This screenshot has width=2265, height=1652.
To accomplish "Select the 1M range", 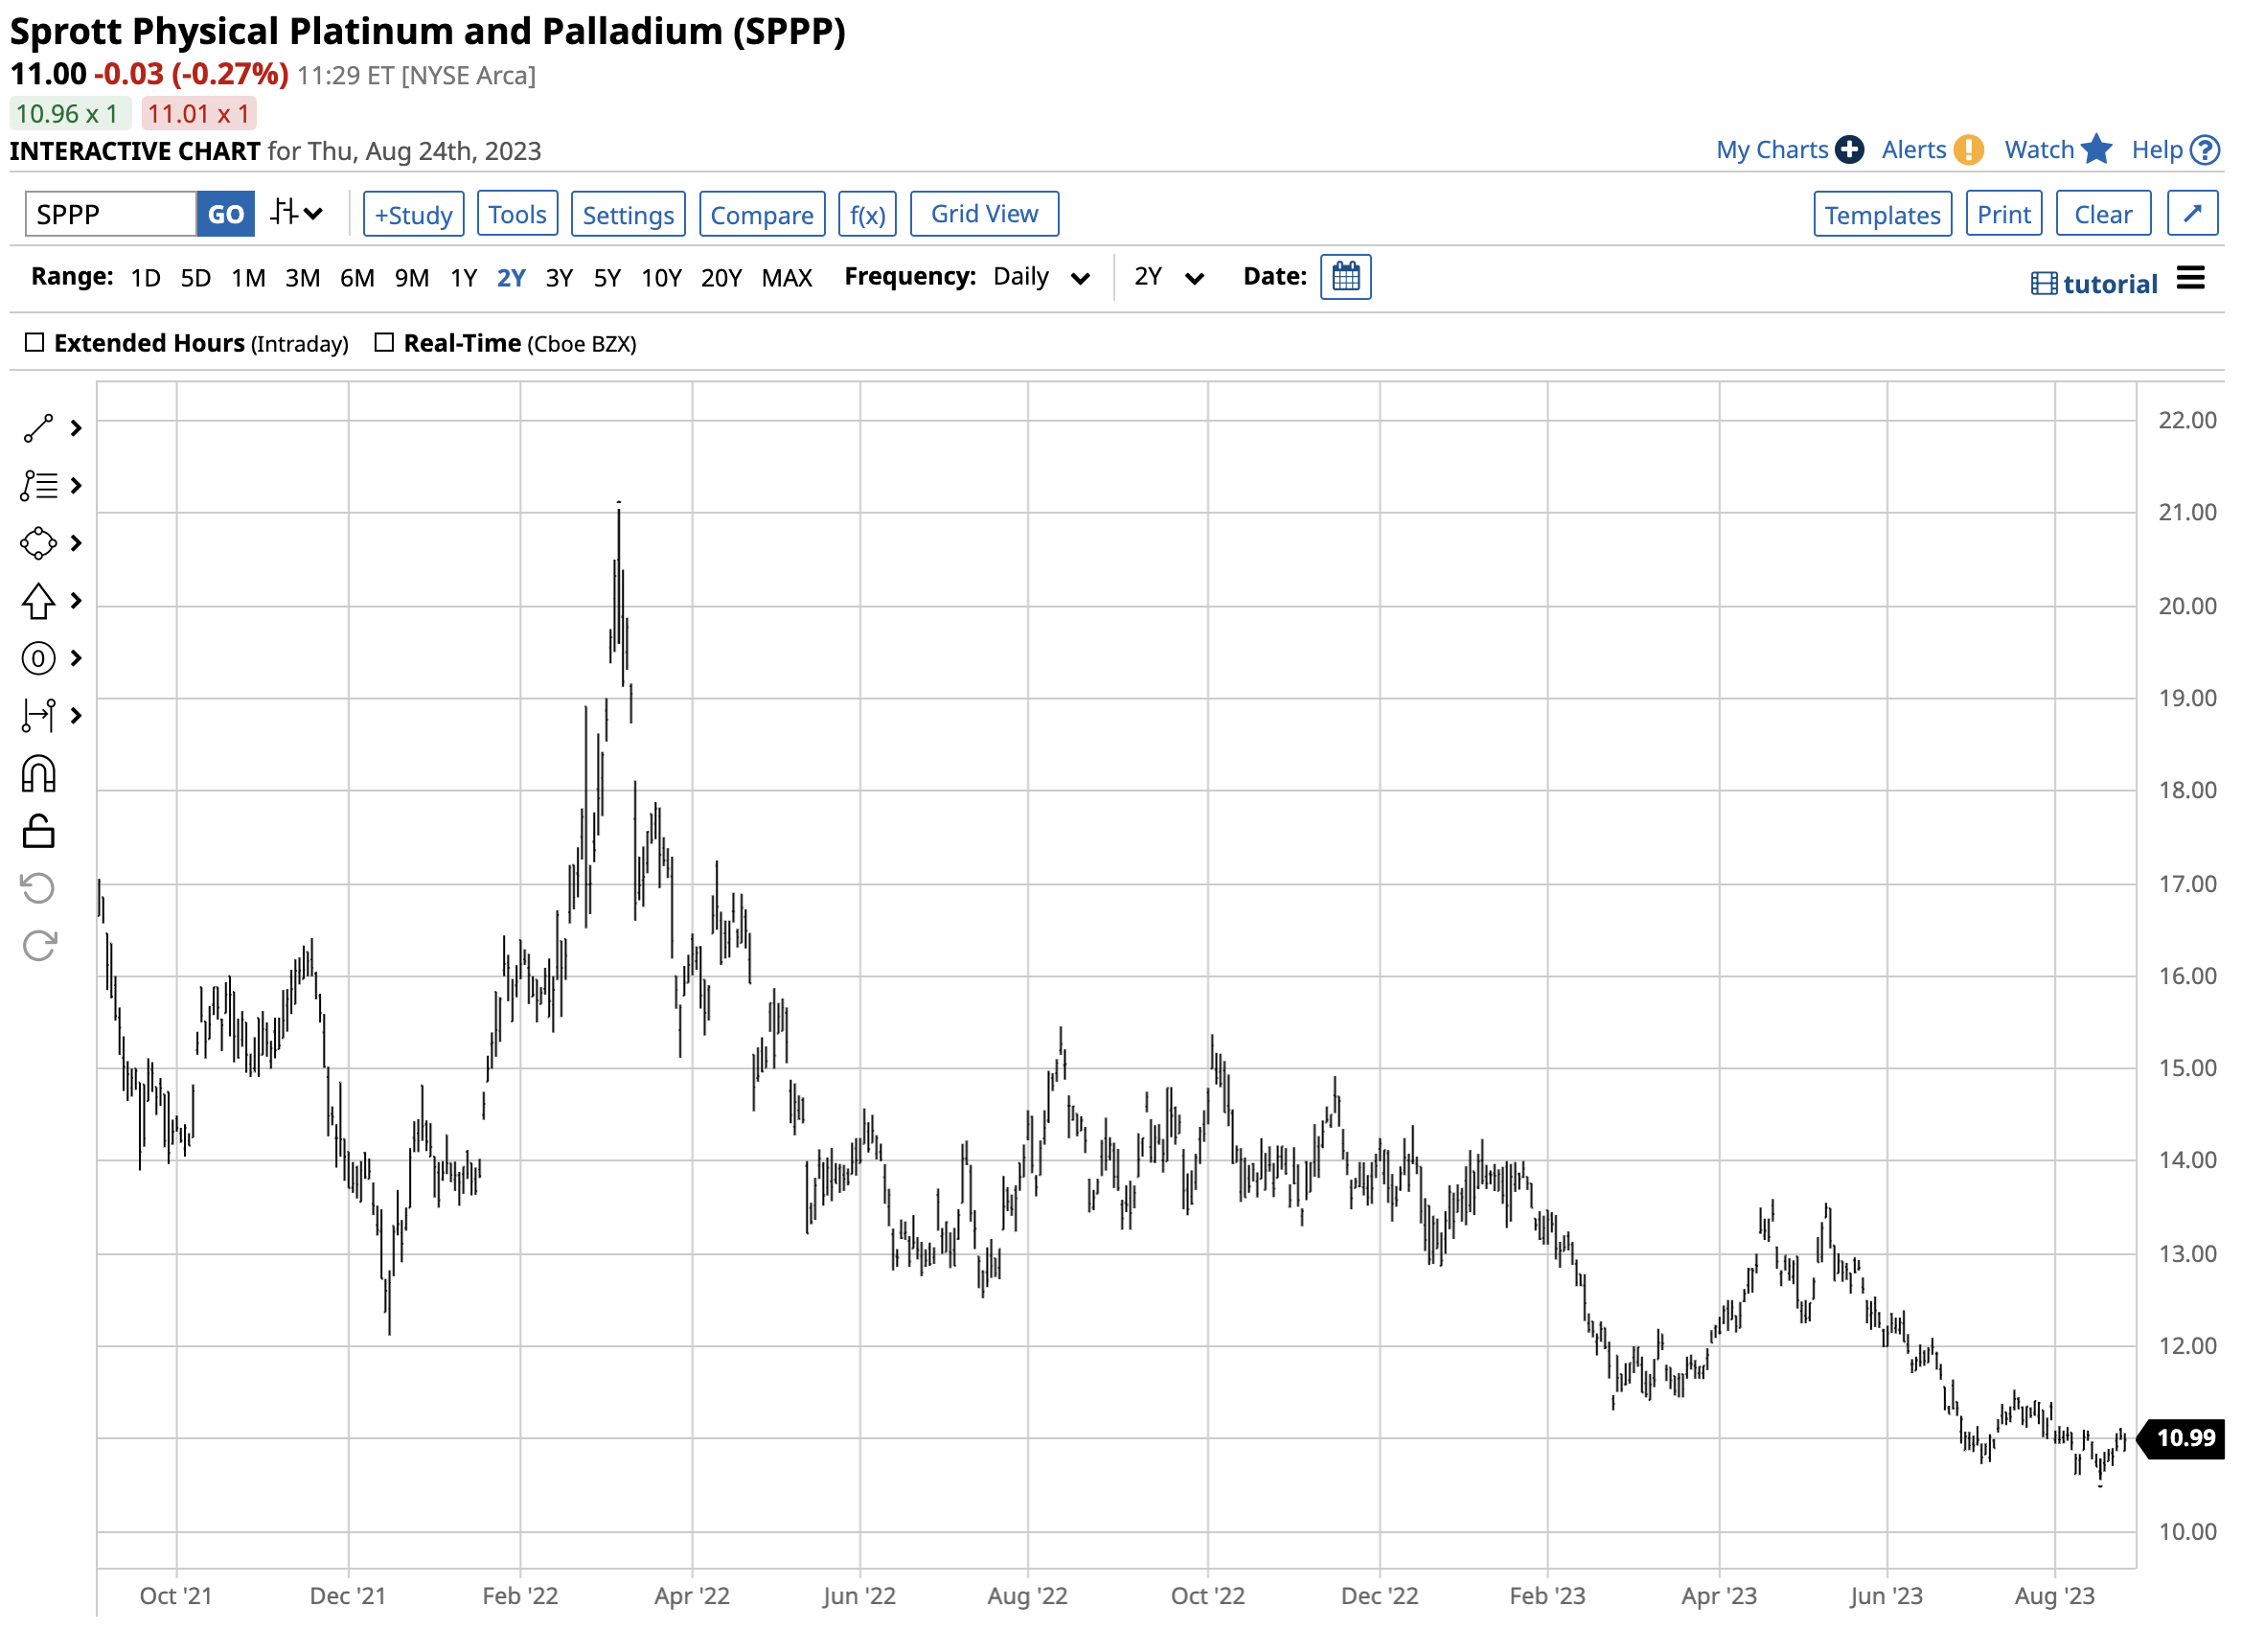I will 248,278.
